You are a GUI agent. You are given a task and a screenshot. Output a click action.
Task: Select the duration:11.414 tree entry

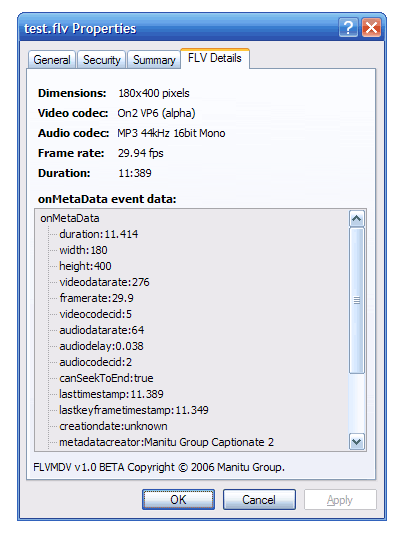pos(98,234)
